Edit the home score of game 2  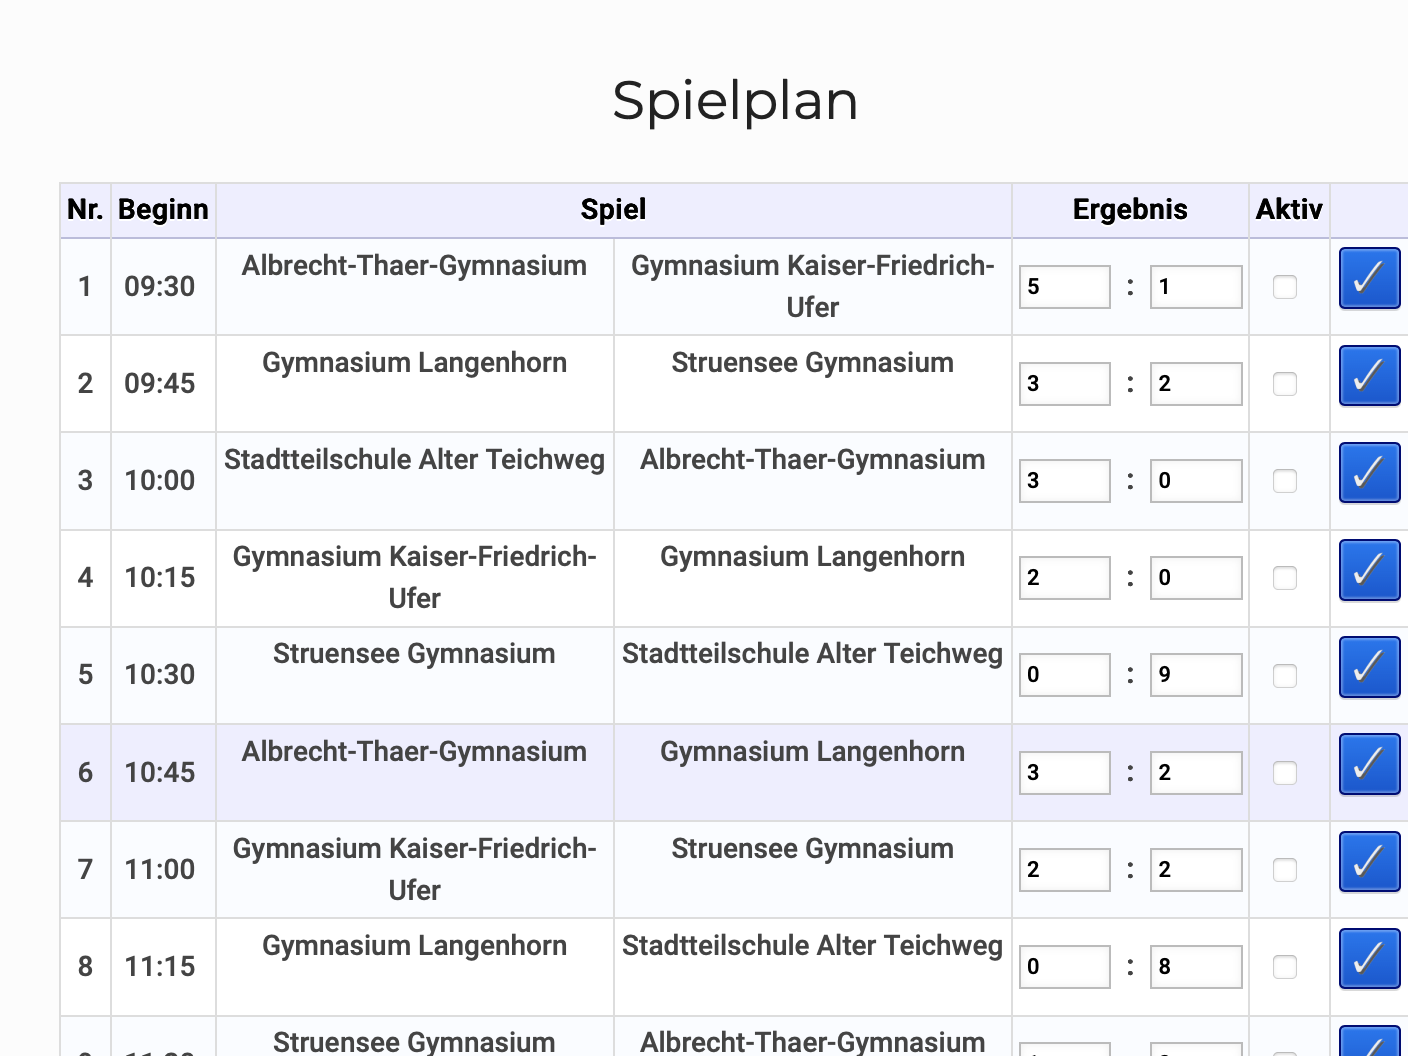(1064, 384)
